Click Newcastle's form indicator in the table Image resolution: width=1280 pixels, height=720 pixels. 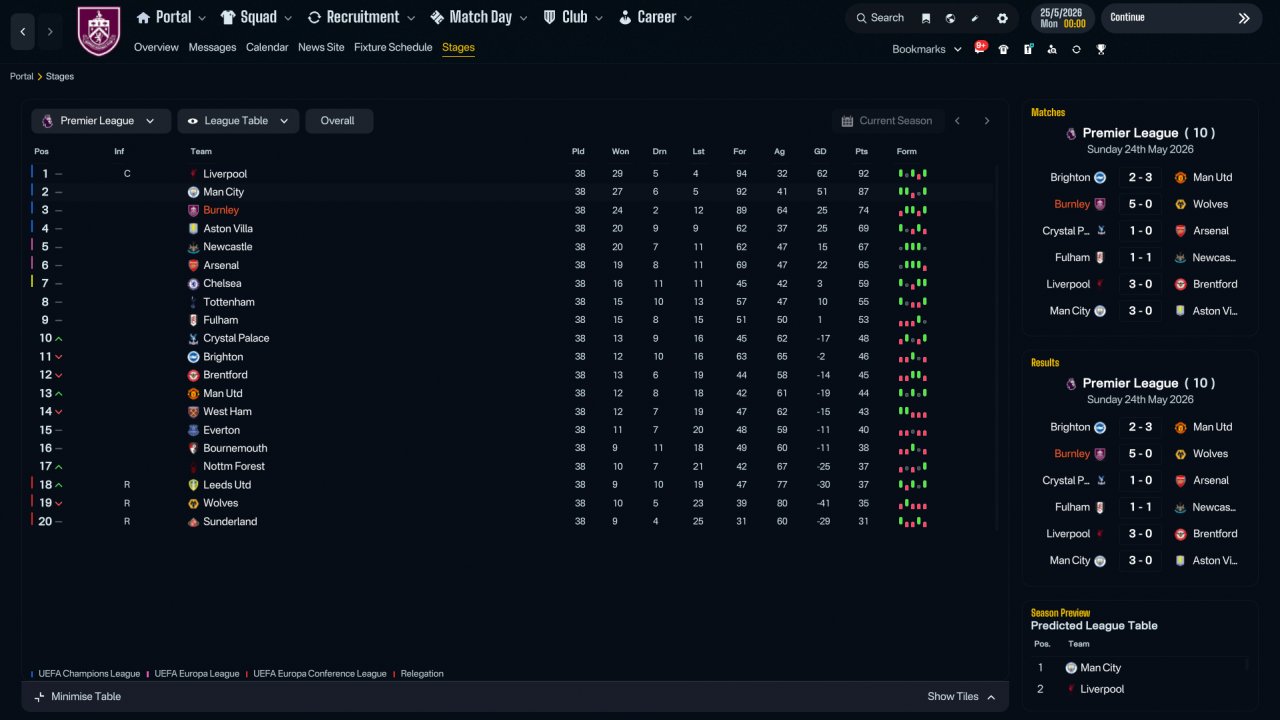coord(913,247)
